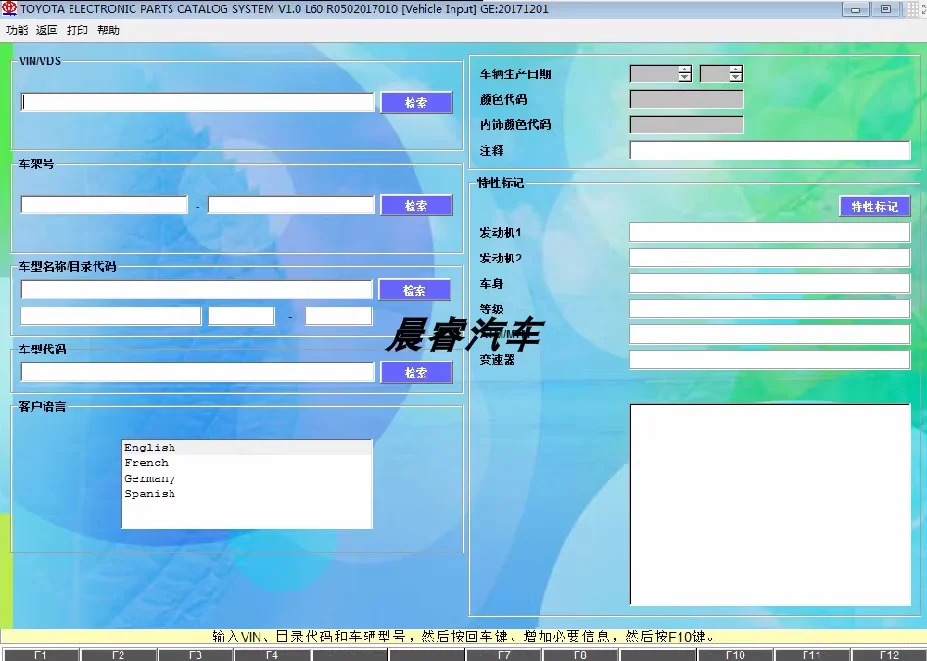Click the F12 function key button
The image size is (927, 661).
pos(890,654)
